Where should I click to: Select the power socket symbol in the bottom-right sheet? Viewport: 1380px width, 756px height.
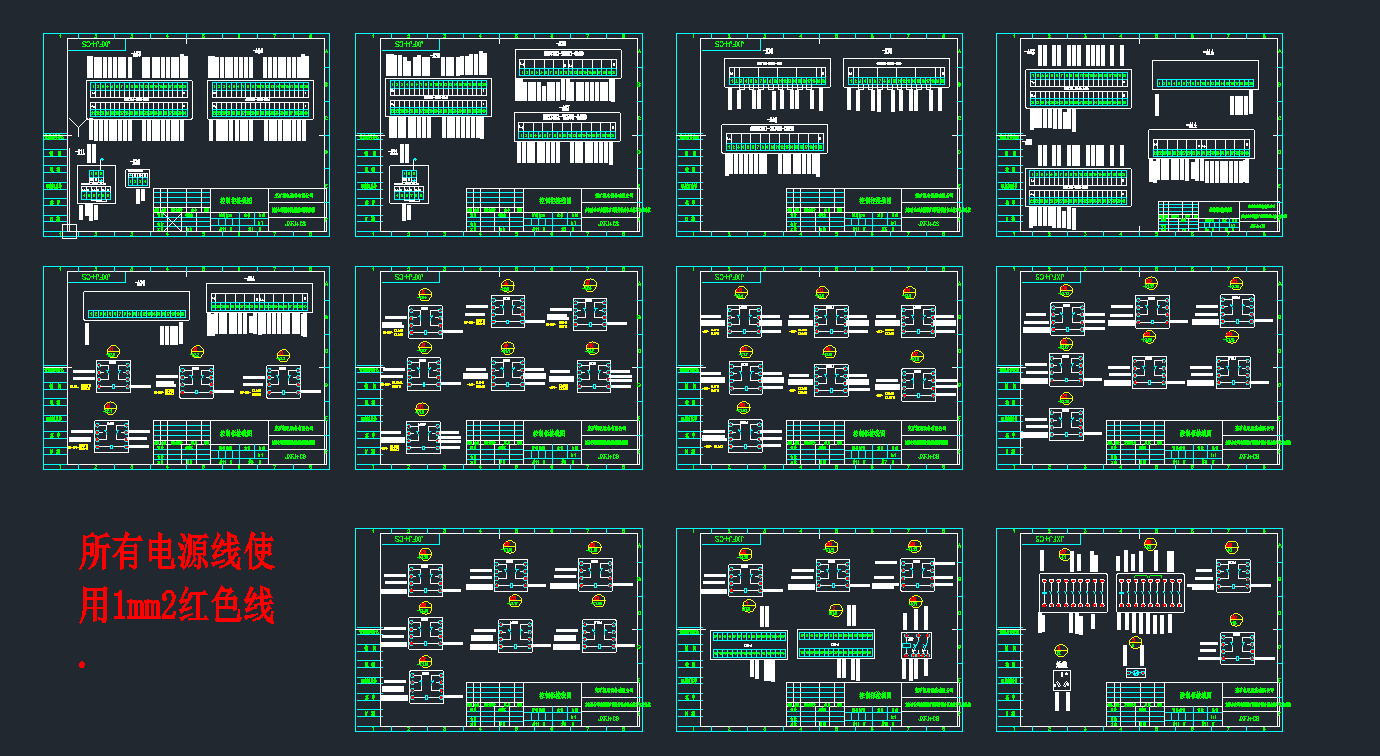pyautogui.click(x=1062, y=681)
